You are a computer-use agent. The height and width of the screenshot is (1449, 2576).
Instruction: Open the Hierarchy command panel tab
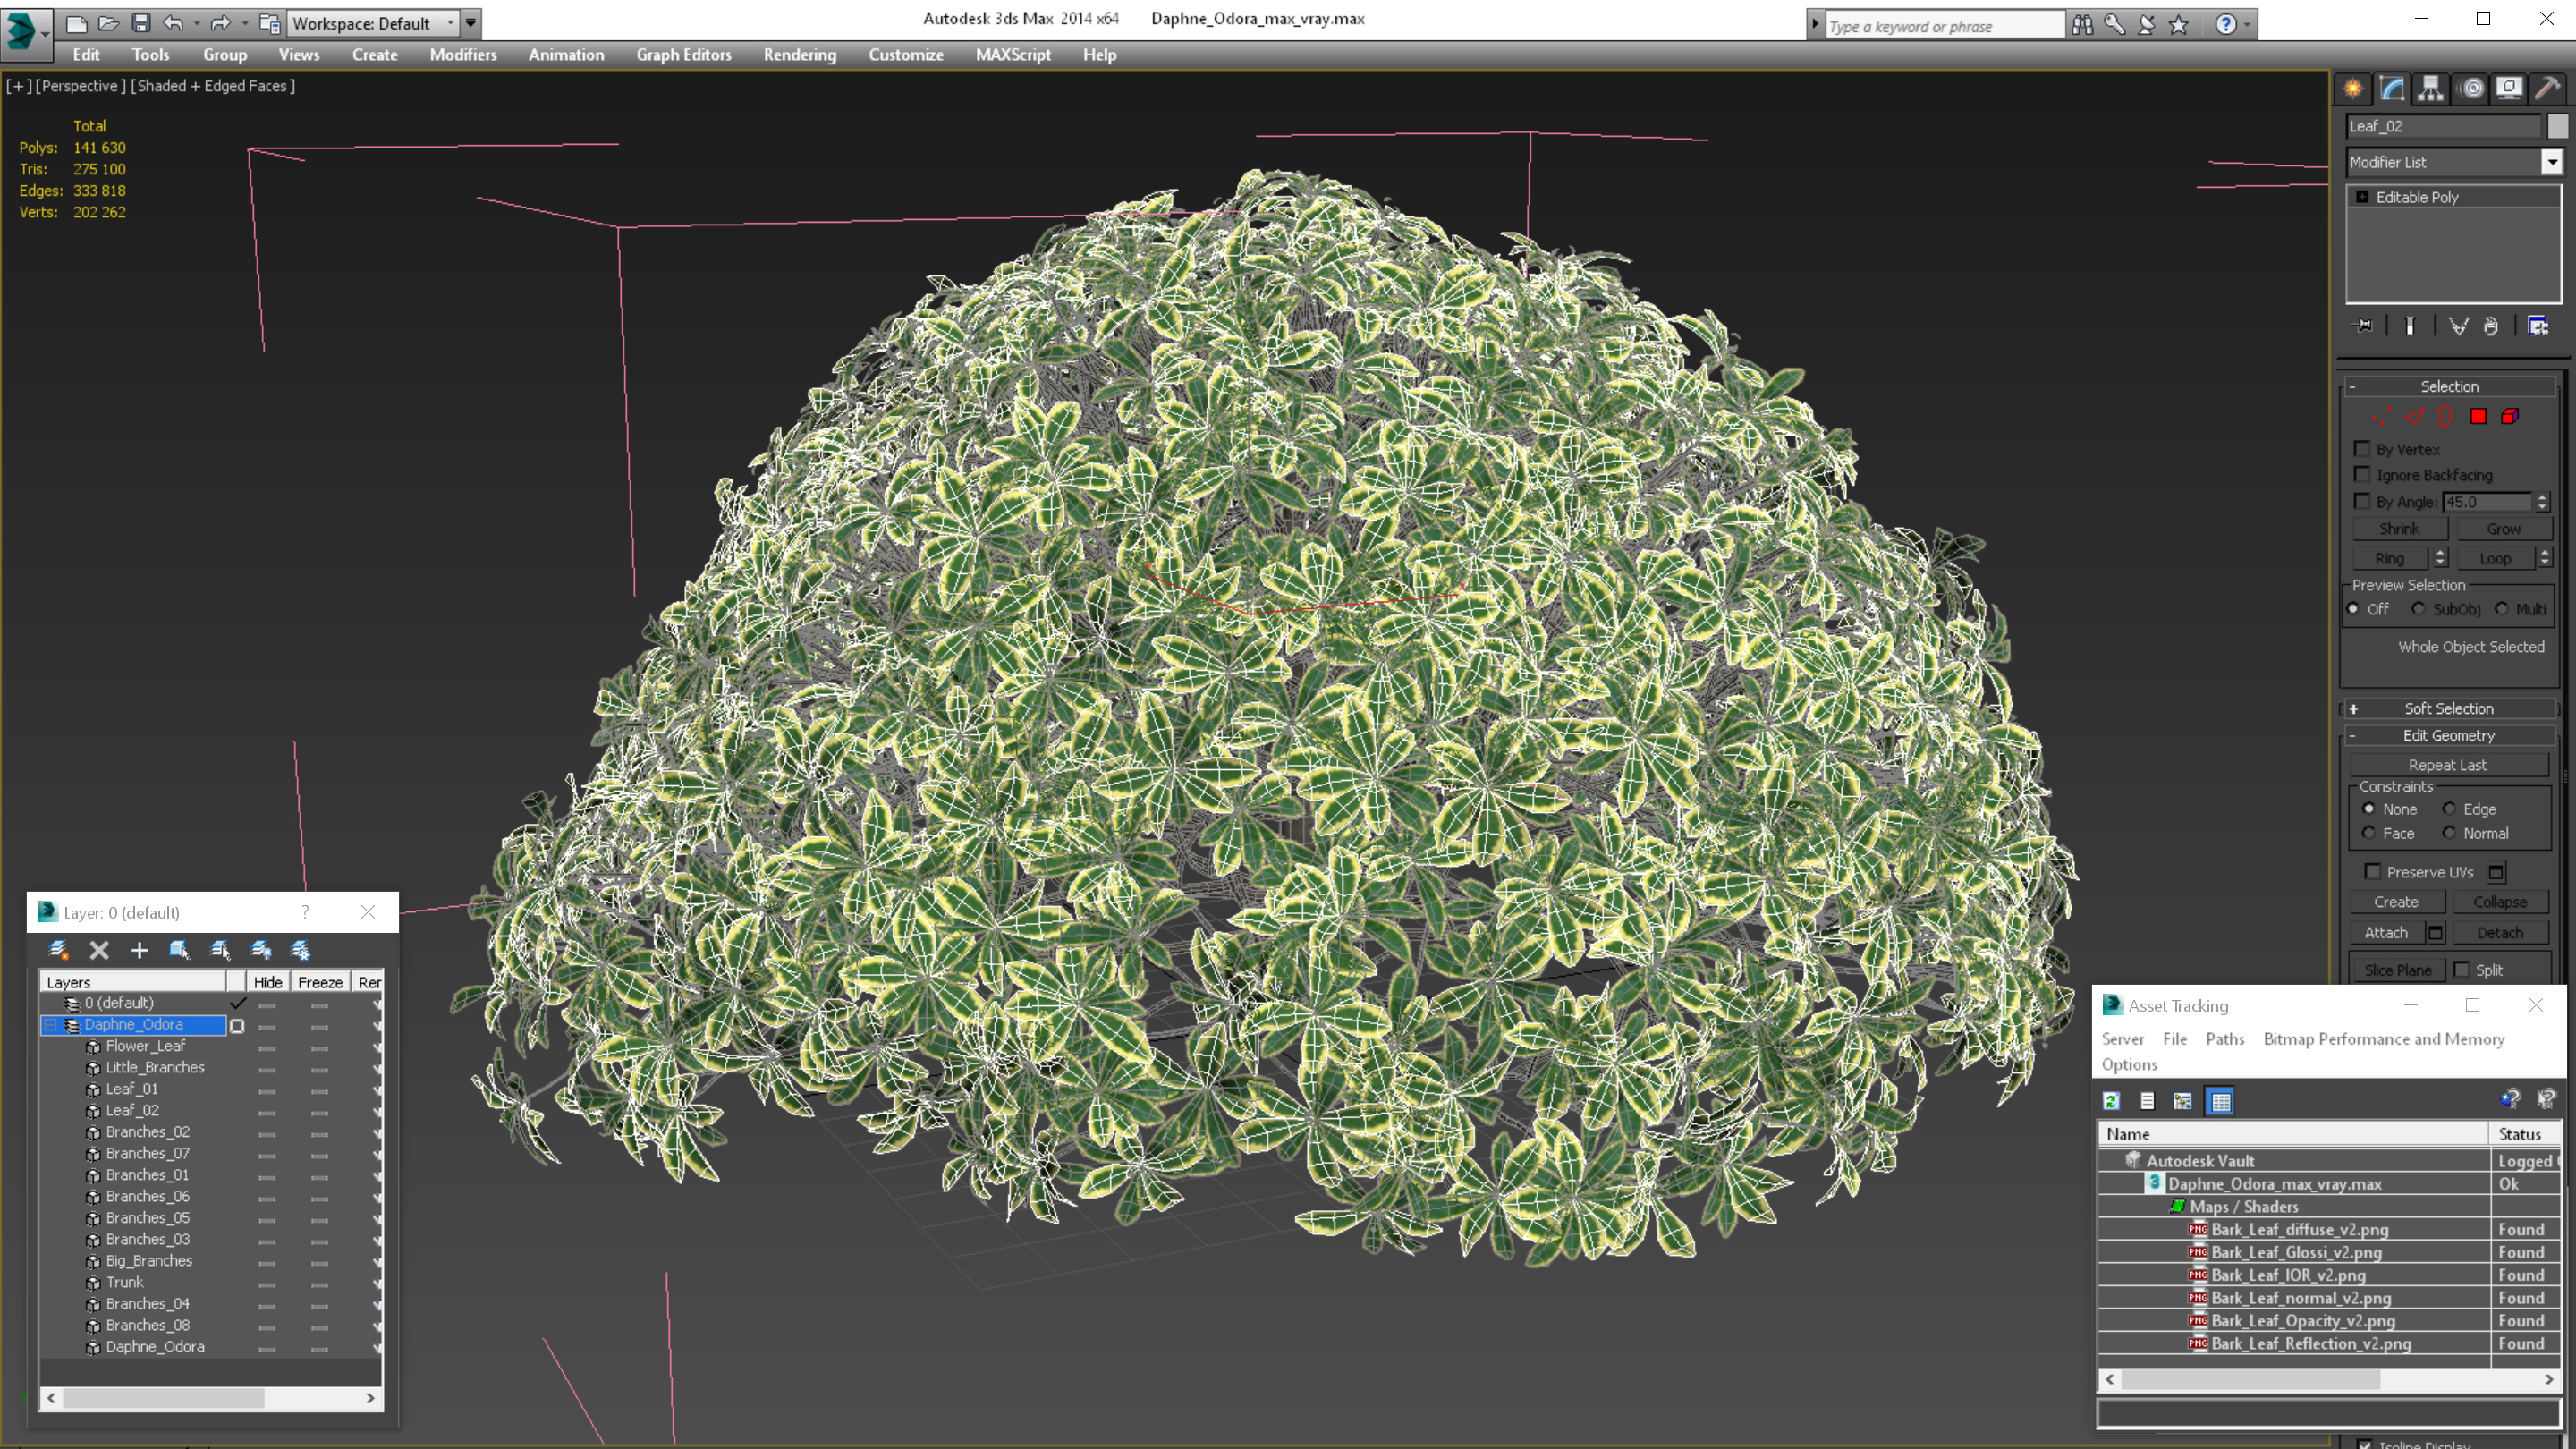(2430, 89)
